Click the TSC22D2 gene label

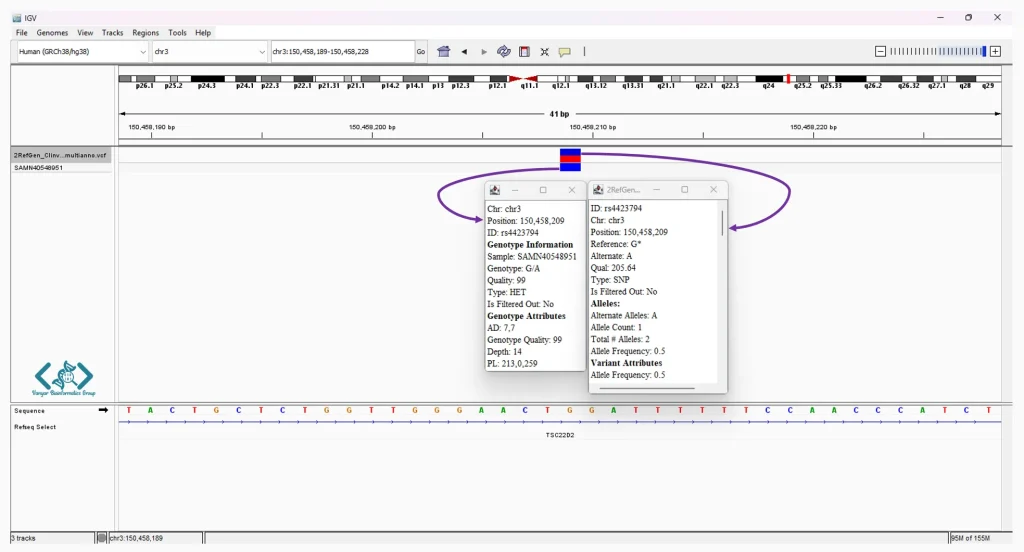click(560, 435)
